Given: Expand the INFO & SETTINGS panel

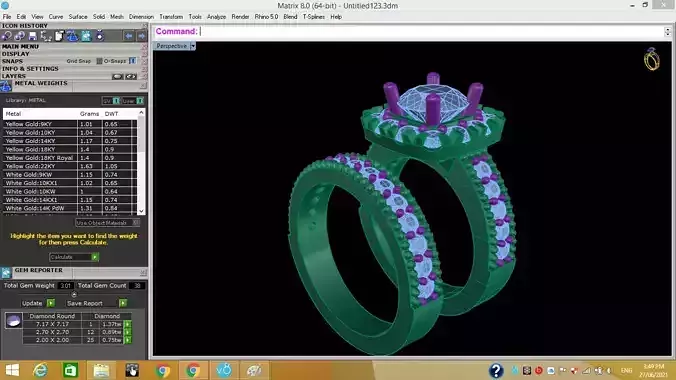Looking at the screenshot, I should 30,69.
